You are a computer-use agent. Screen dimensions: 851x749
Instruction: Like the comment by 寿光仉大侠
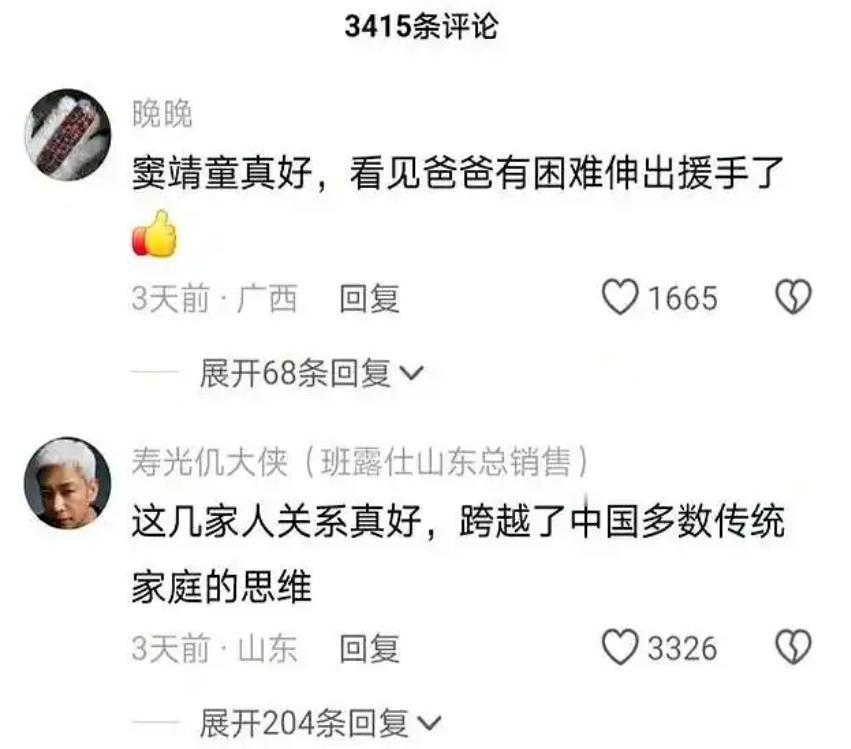(620, 647)
